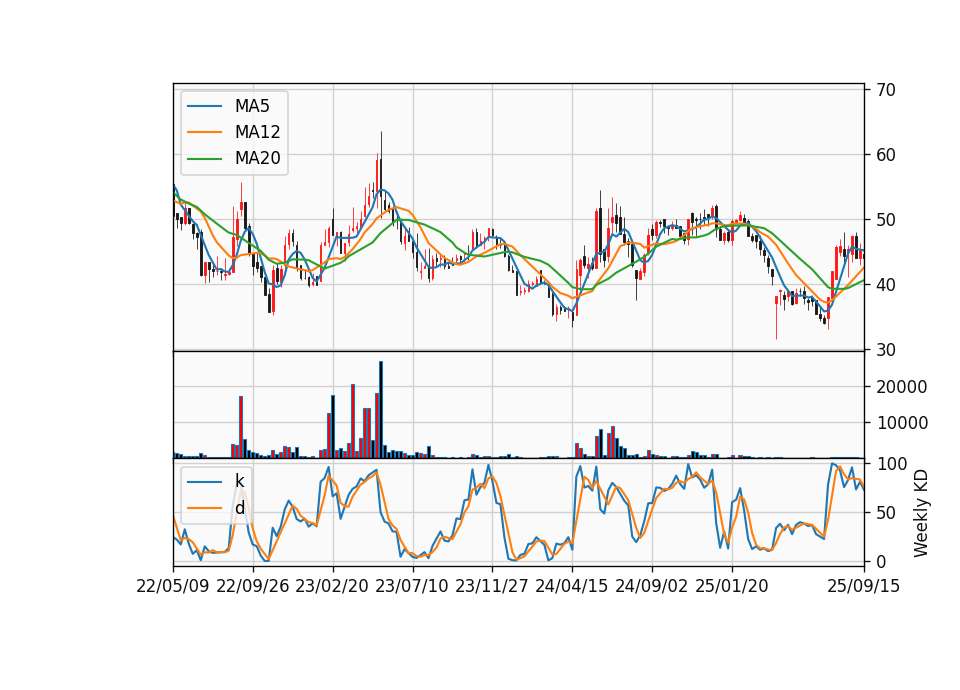The height and width of the screenshot is (690, 960).
Task: Click the price axis value 30
Action: [886, 350]
